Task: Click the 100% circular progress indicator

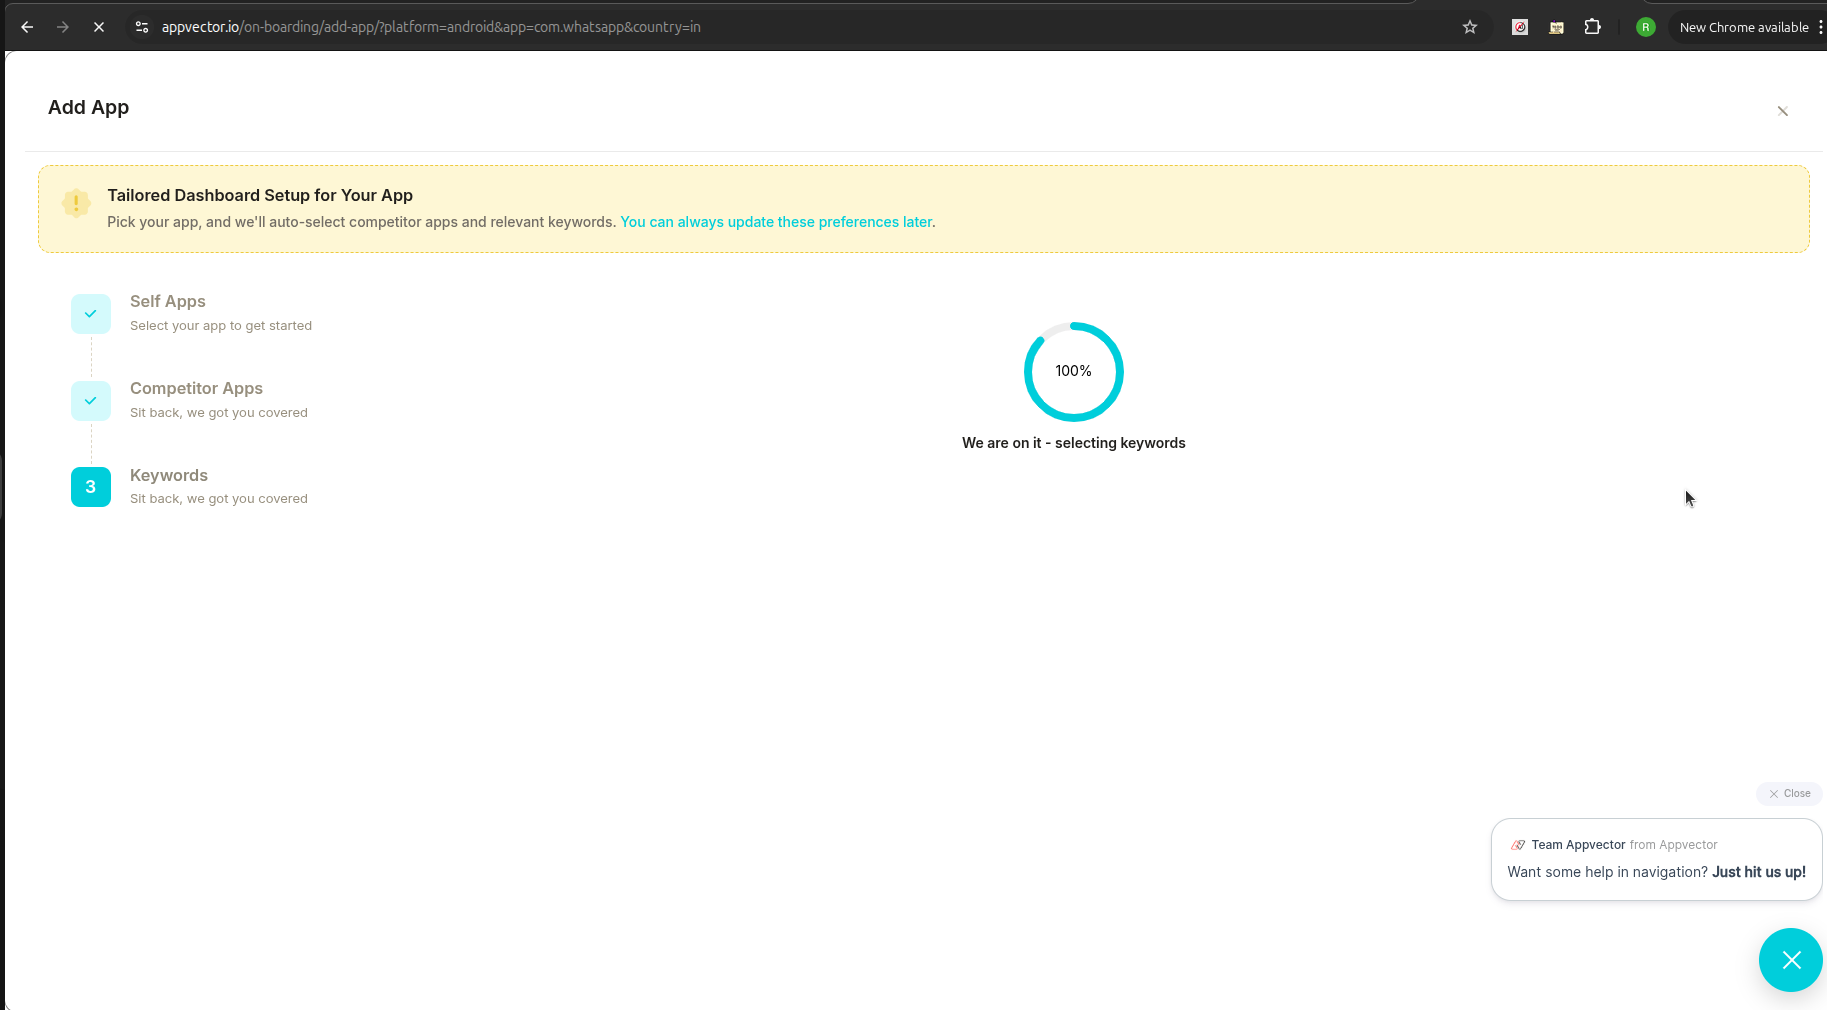Action: pos(1073,371)
